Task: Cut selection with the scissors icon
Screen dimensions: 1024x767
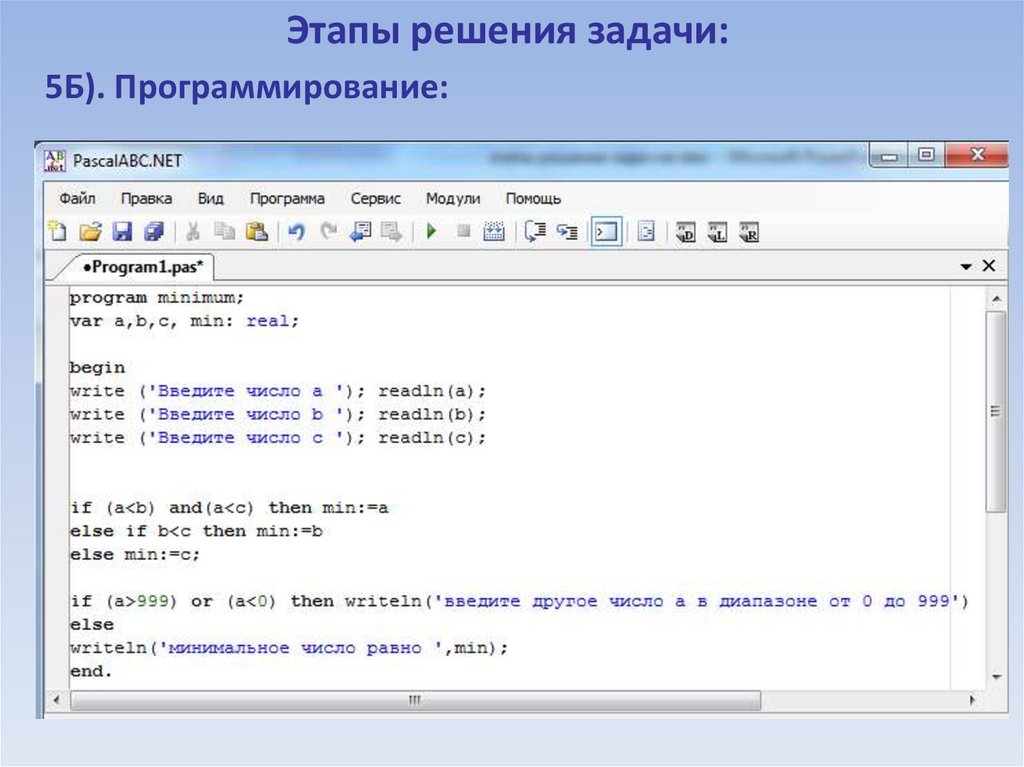Action: coord(193,231)
